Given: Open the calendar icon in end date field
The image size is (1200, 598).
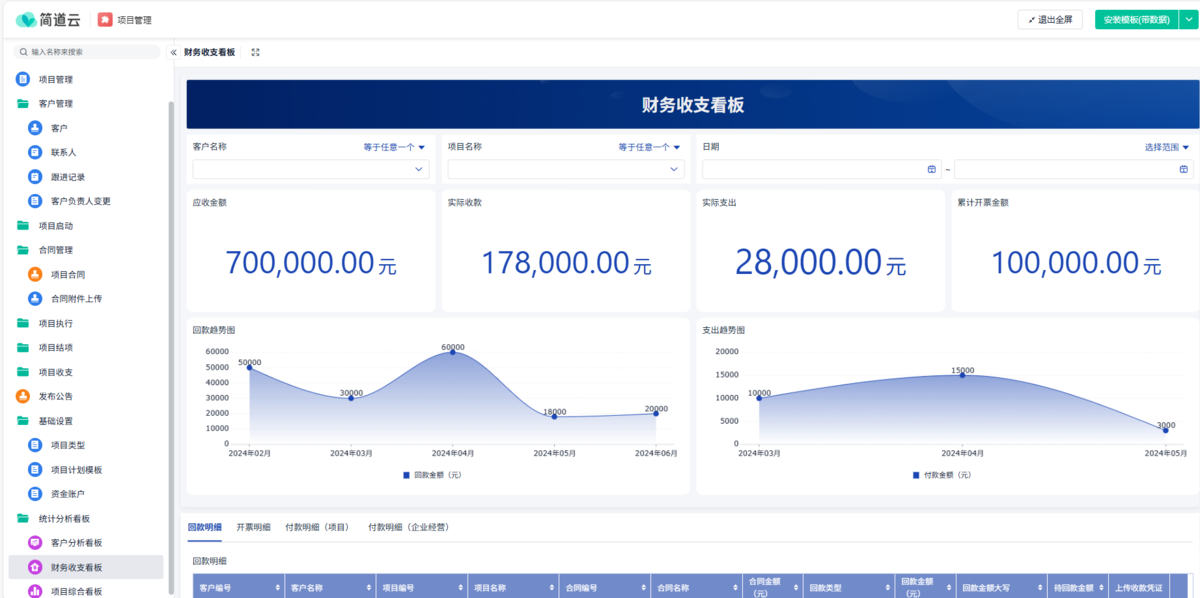Looking at the screenshot, I should [1184, 170].
